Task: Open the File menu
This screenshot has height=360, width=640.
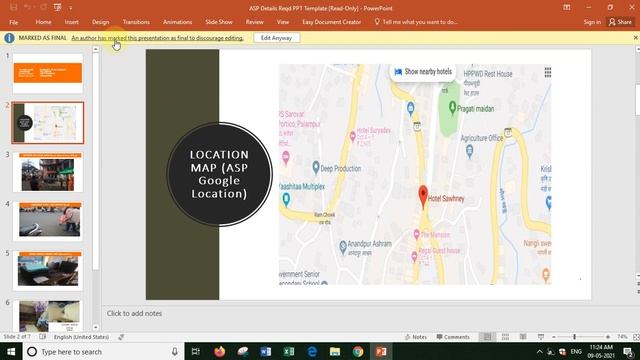Action: [x=13, y=22]
